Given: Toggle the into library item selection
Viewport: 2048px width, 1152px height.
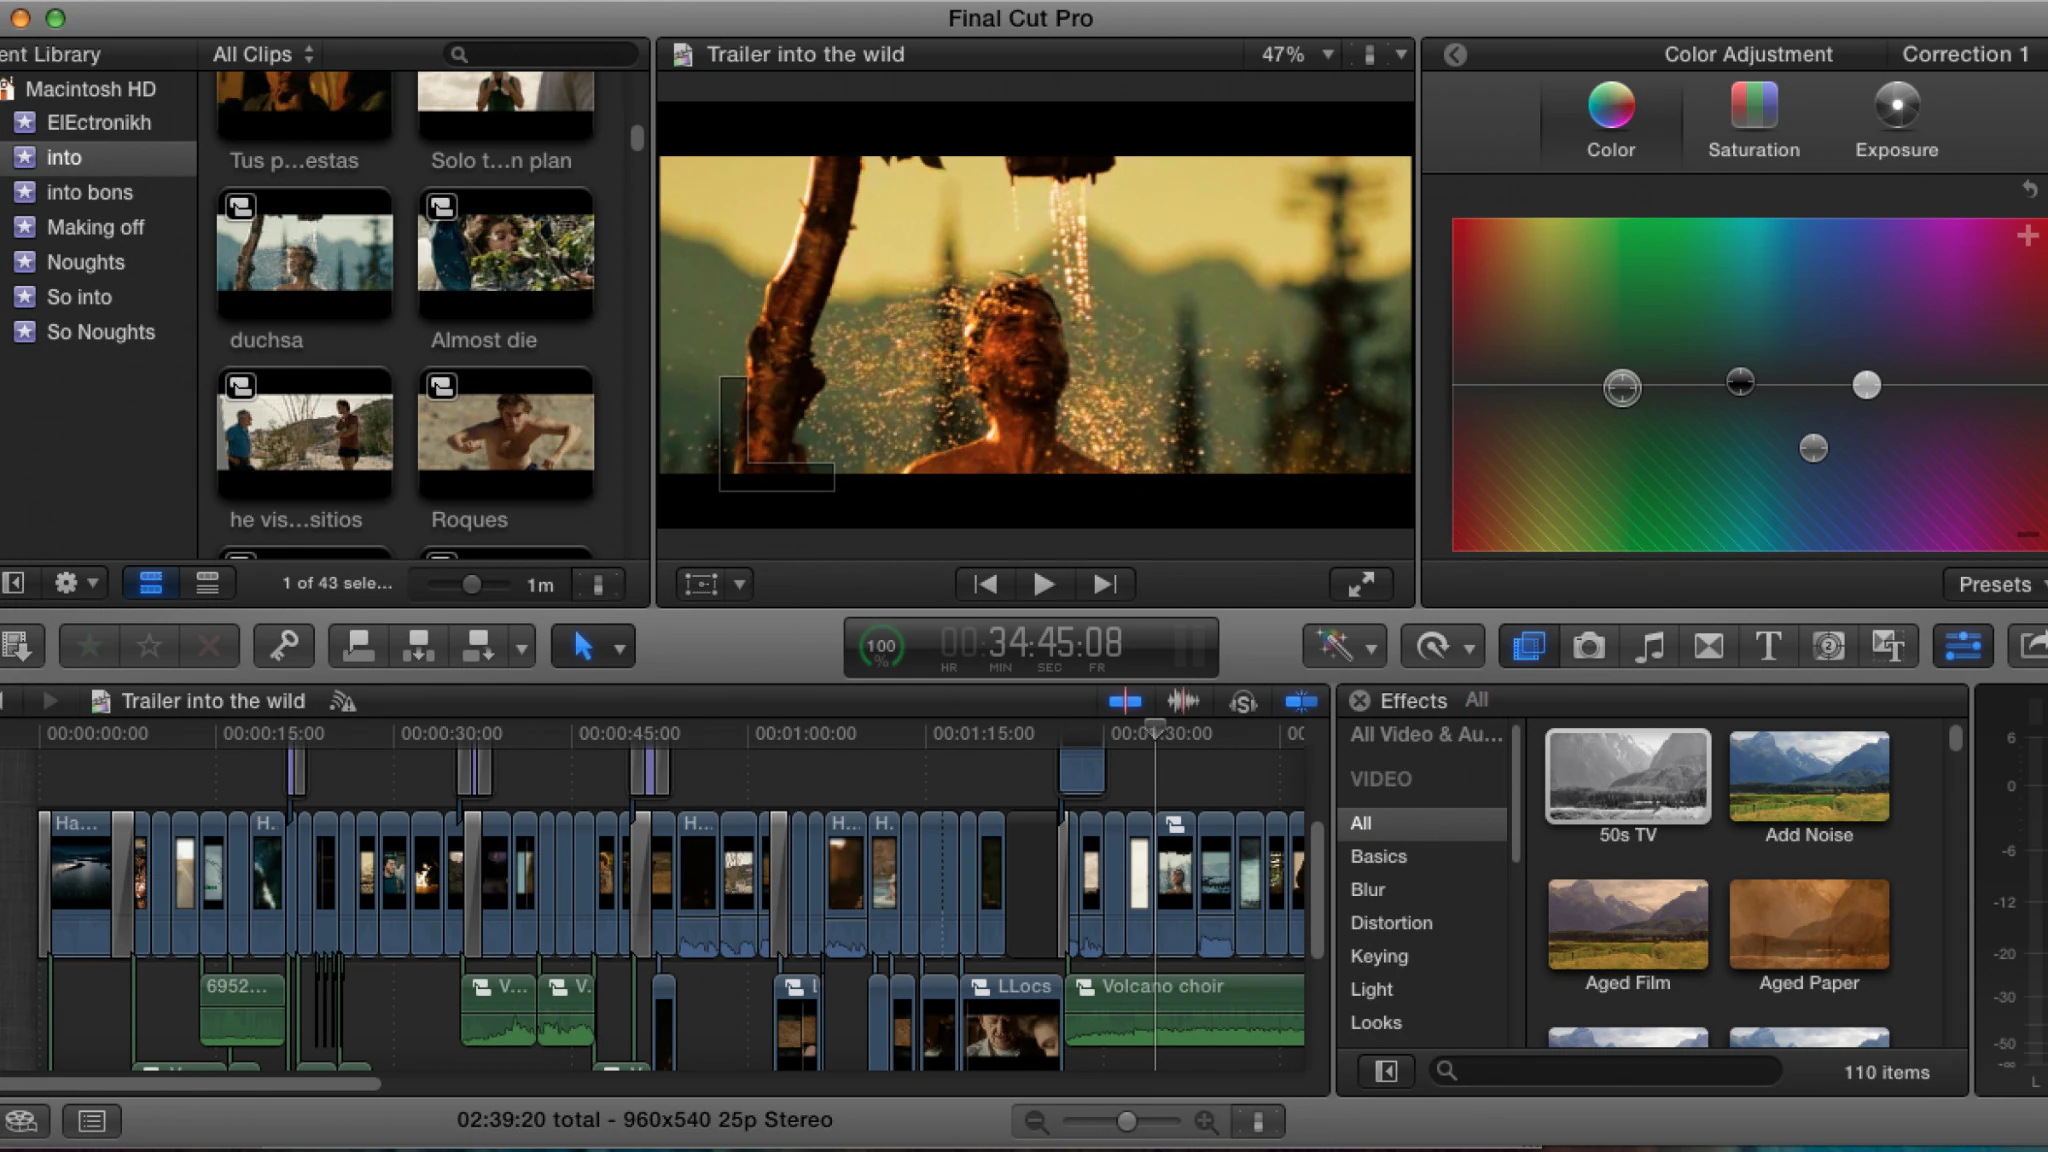Looking at the screenshot, I should pos(63,158).
